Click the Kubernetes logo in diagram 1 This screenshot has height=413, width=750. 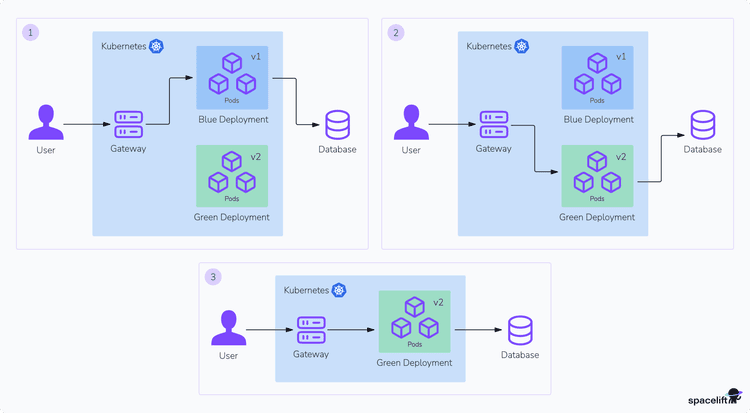(x=156, y=46)
